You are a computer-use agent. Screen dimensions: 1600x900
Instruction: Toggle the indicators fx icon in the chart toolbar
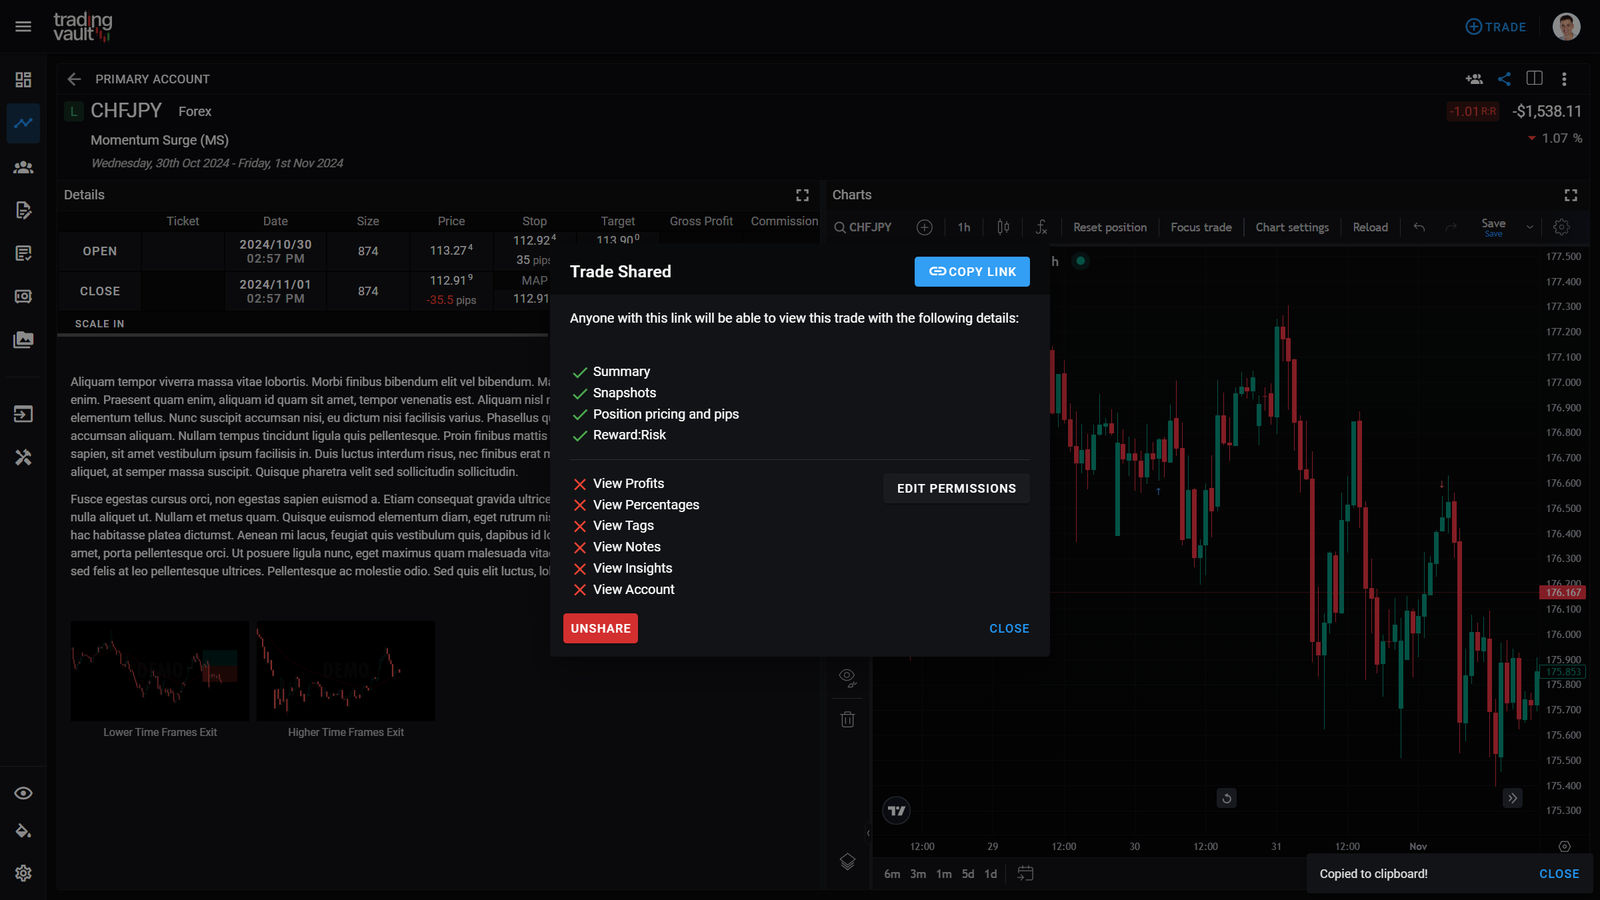(1042, 227)
